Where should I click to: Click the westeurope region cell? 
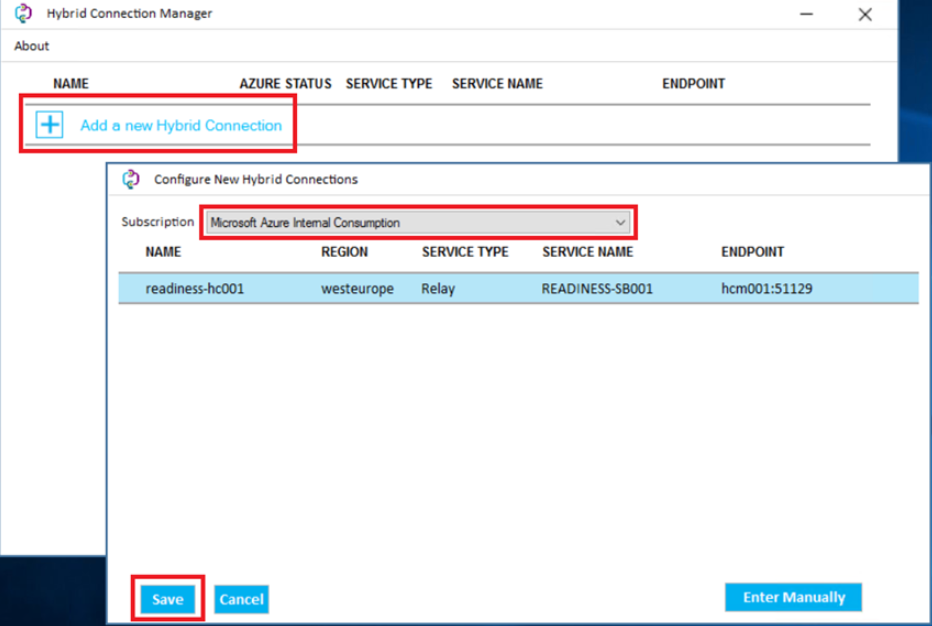pyautogui.click(x=357, y=289)
